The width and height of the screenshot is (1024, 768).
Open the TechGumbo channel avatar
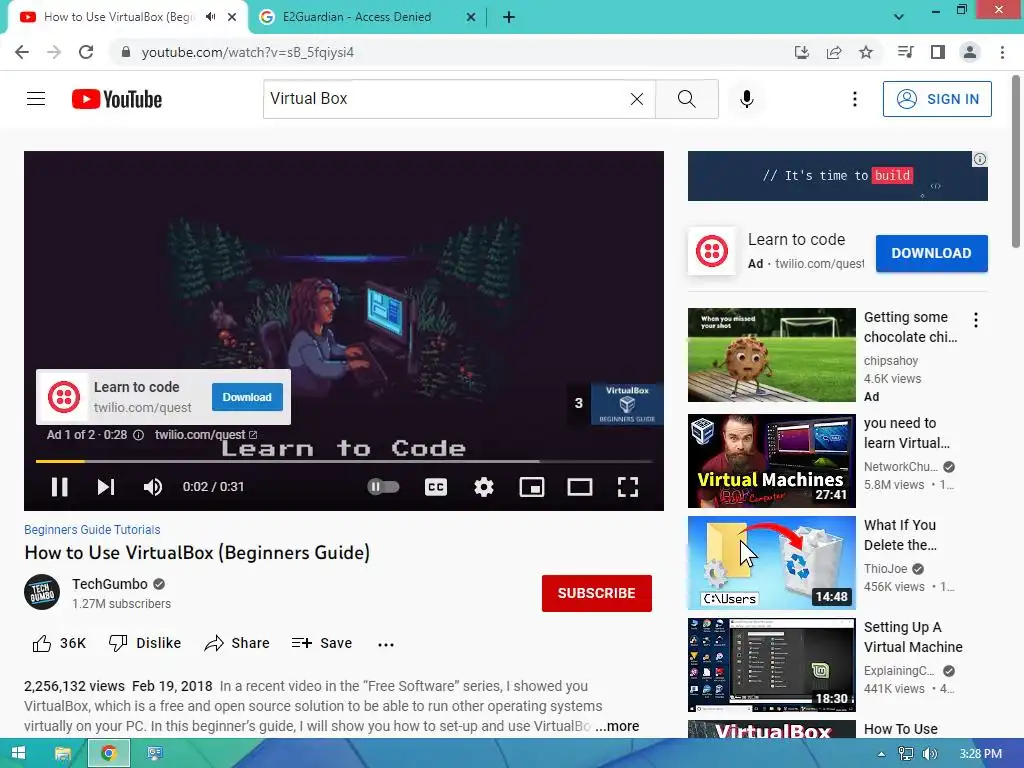click(x=42, y=592)
